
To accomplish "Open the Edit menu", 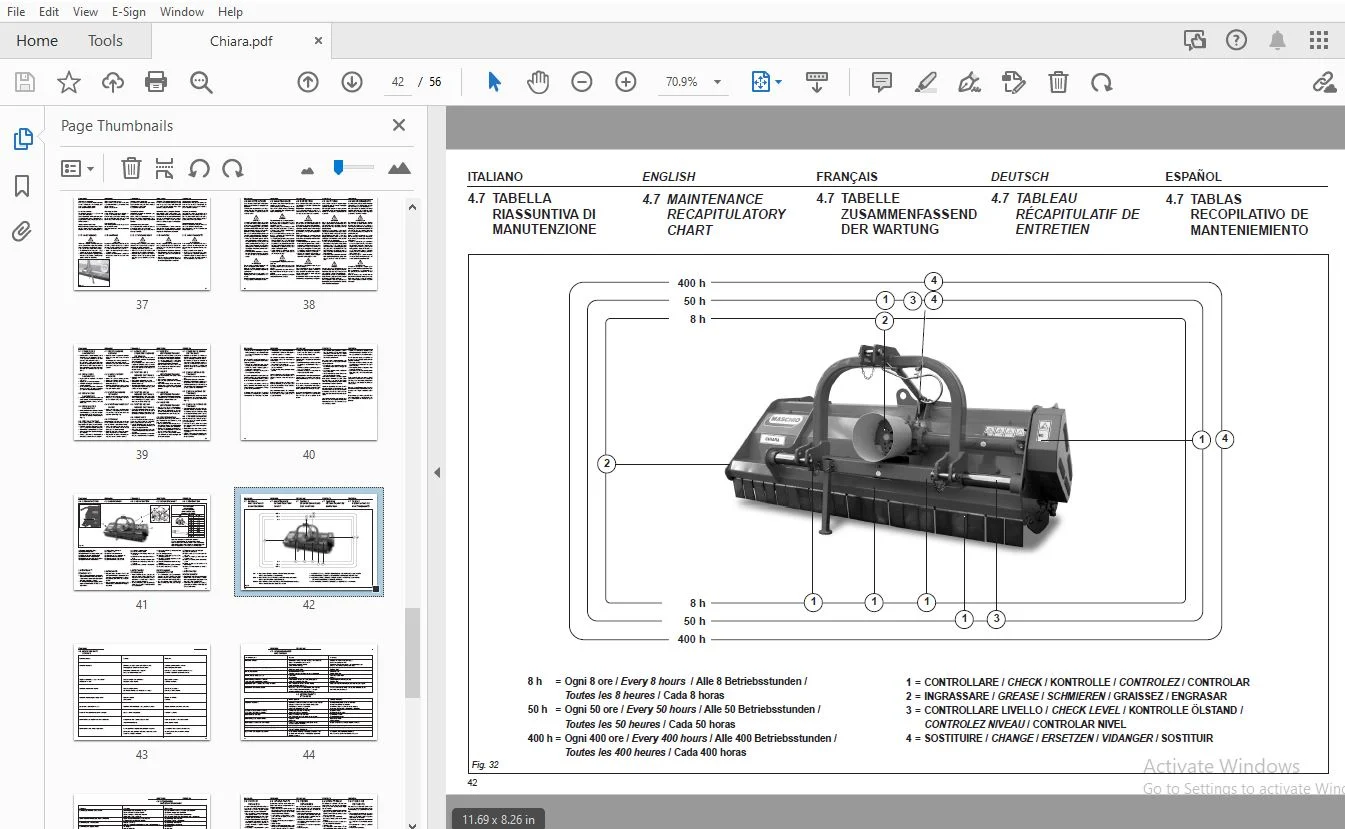I will tap(48, 12).
